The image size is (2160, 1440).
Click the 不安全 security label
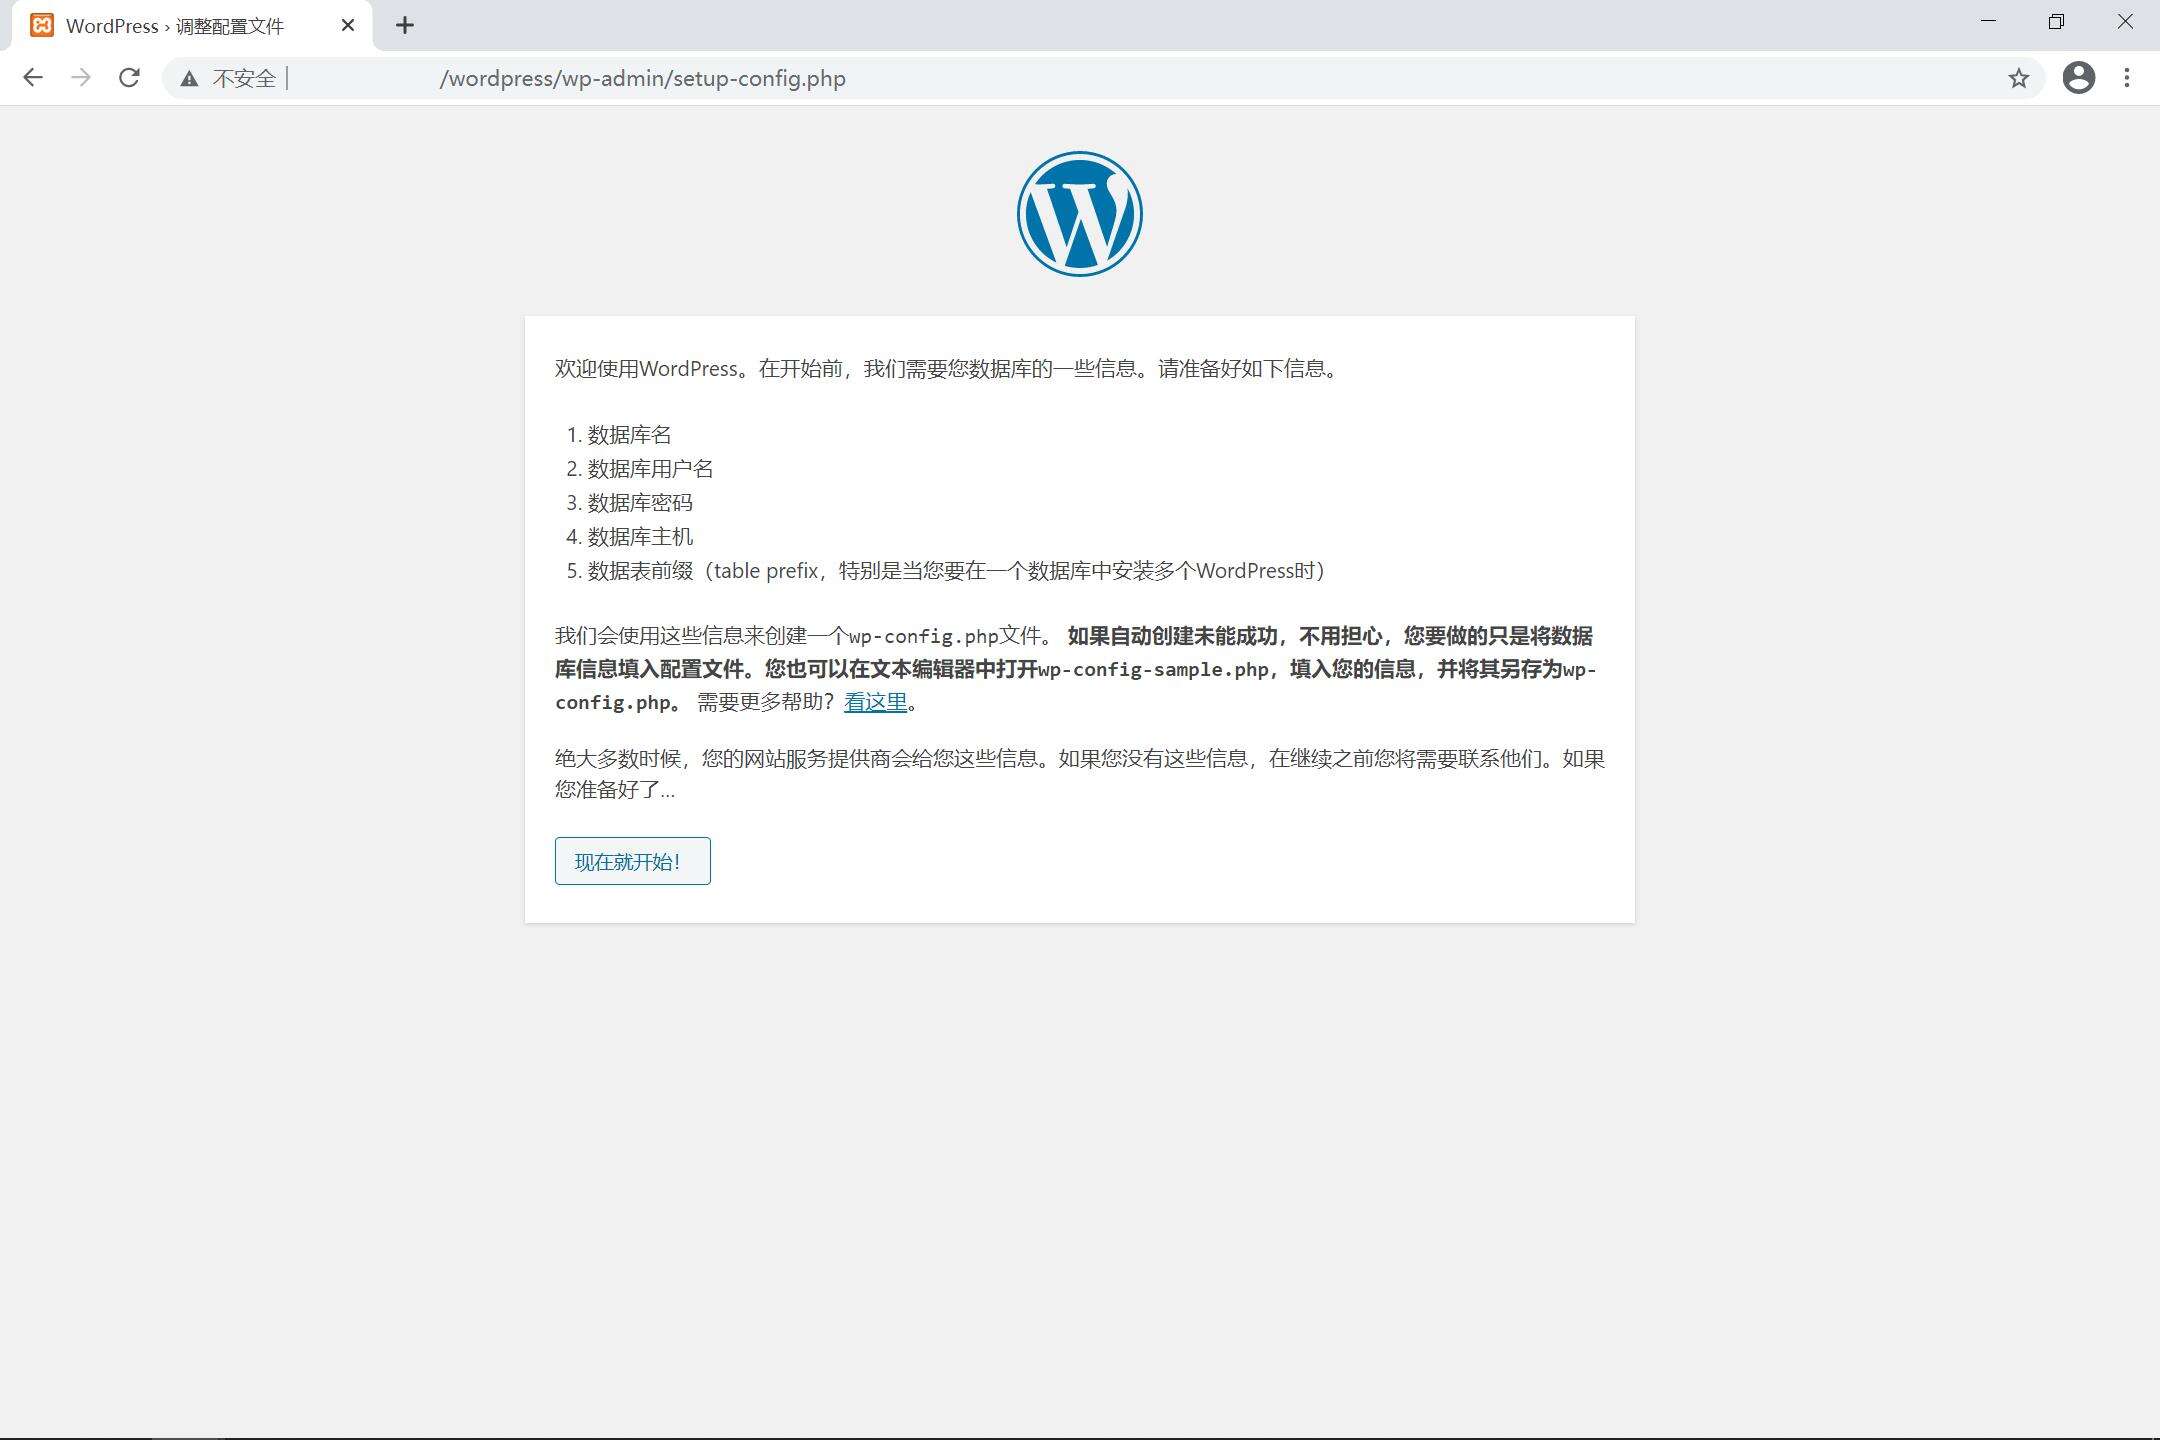(244, 79)
